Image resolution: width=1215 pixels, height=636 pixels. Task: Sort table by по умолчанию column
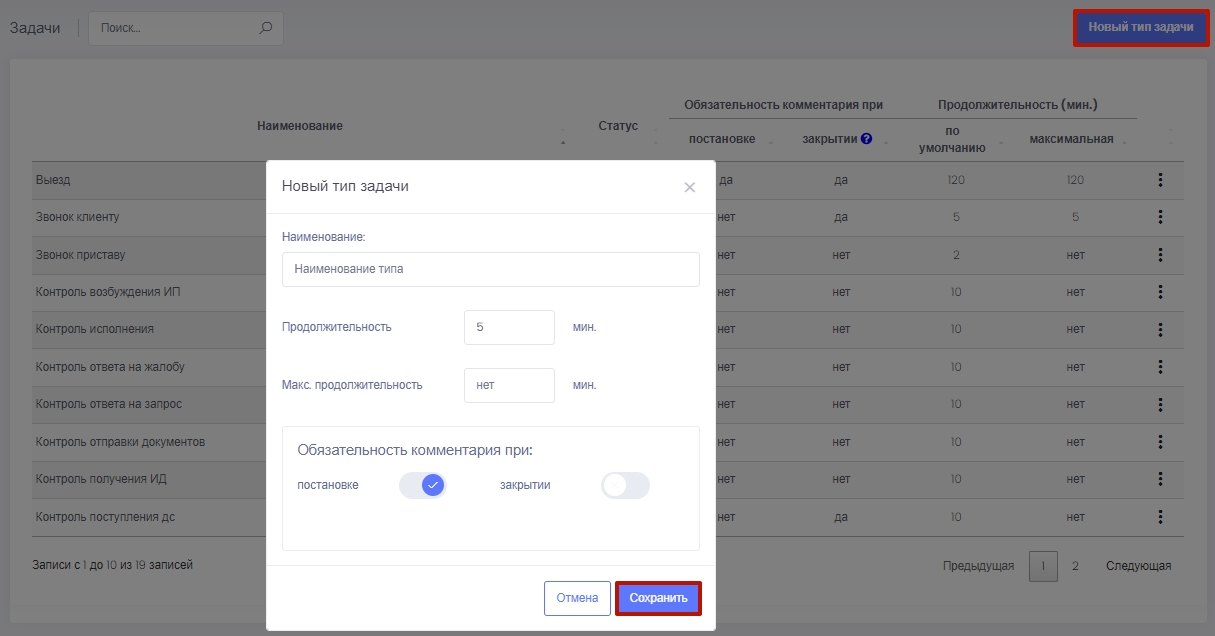(x=952, y=139)
